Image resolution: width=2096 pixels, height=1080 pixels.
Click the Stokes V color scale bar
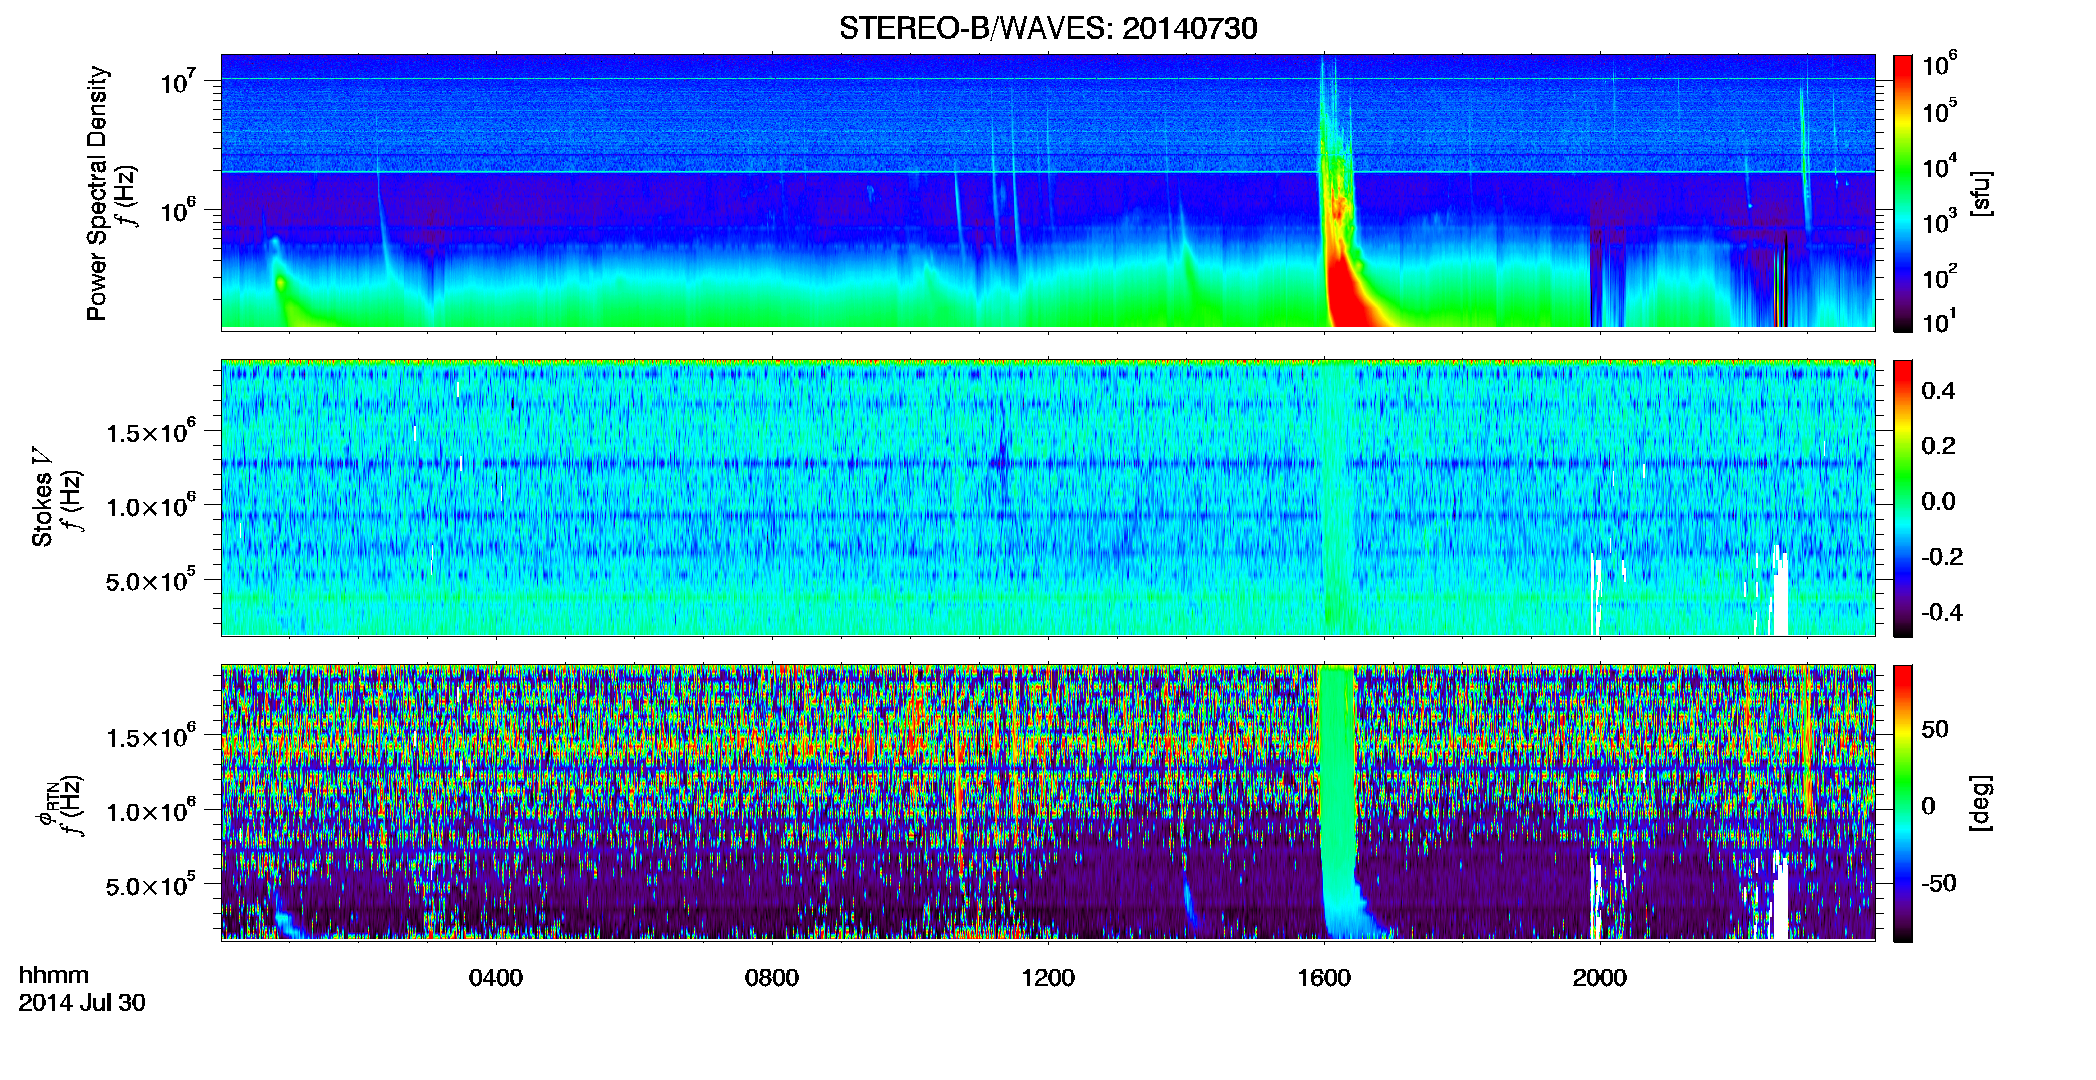point(1903,498)
